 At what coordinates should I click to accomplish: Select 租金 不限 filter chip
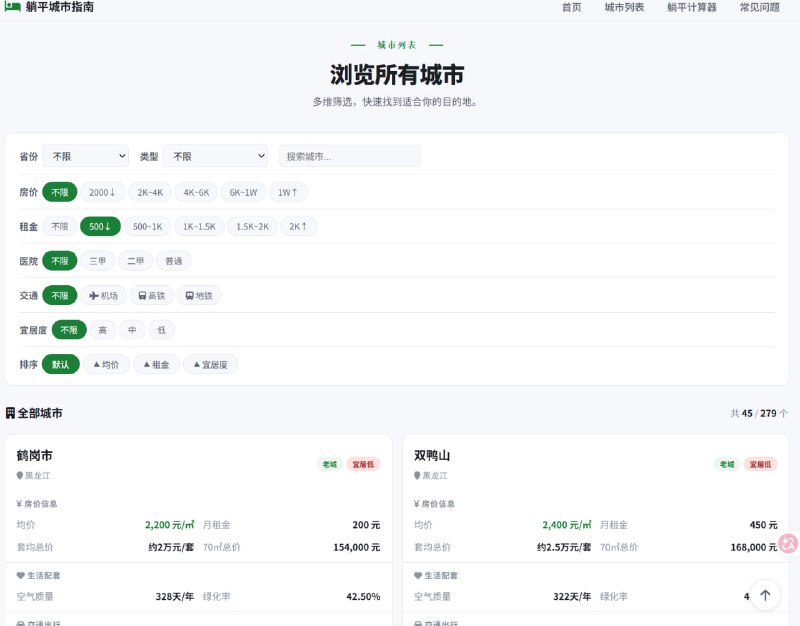click(60, 227)
